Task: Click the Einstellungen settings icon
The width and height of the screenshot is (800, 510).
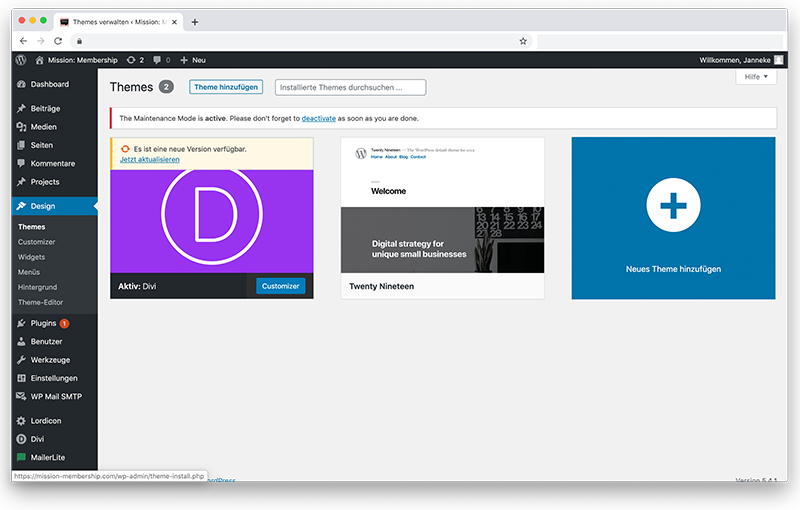Action: (x=21, y=378)
